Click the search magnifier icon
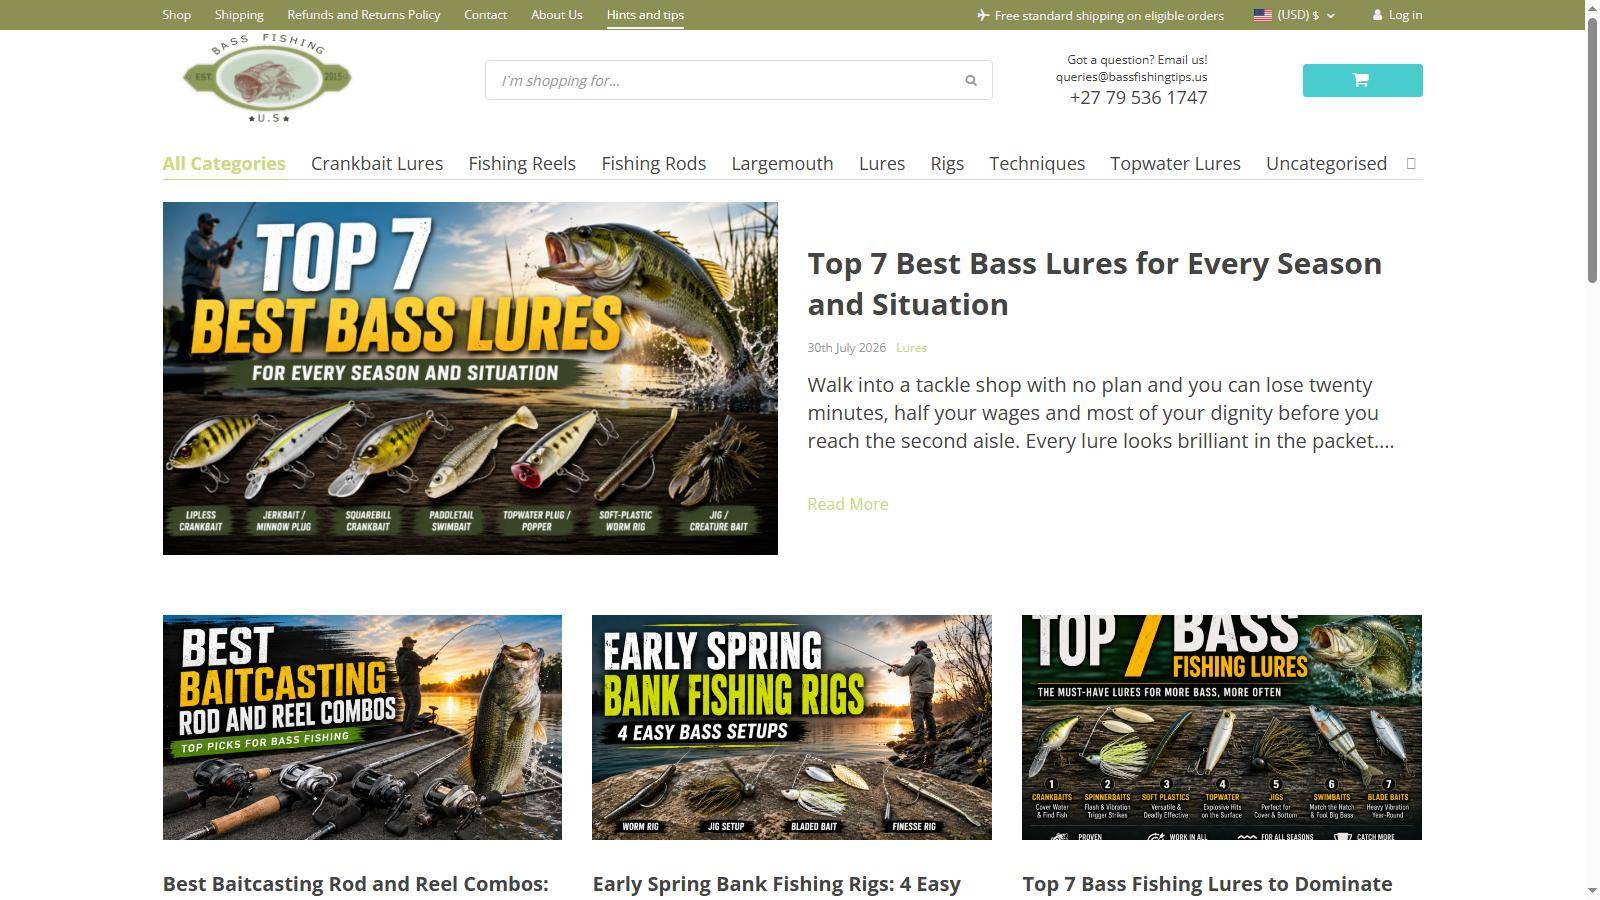The image size is (1600, 900). (x=970, y=81)
